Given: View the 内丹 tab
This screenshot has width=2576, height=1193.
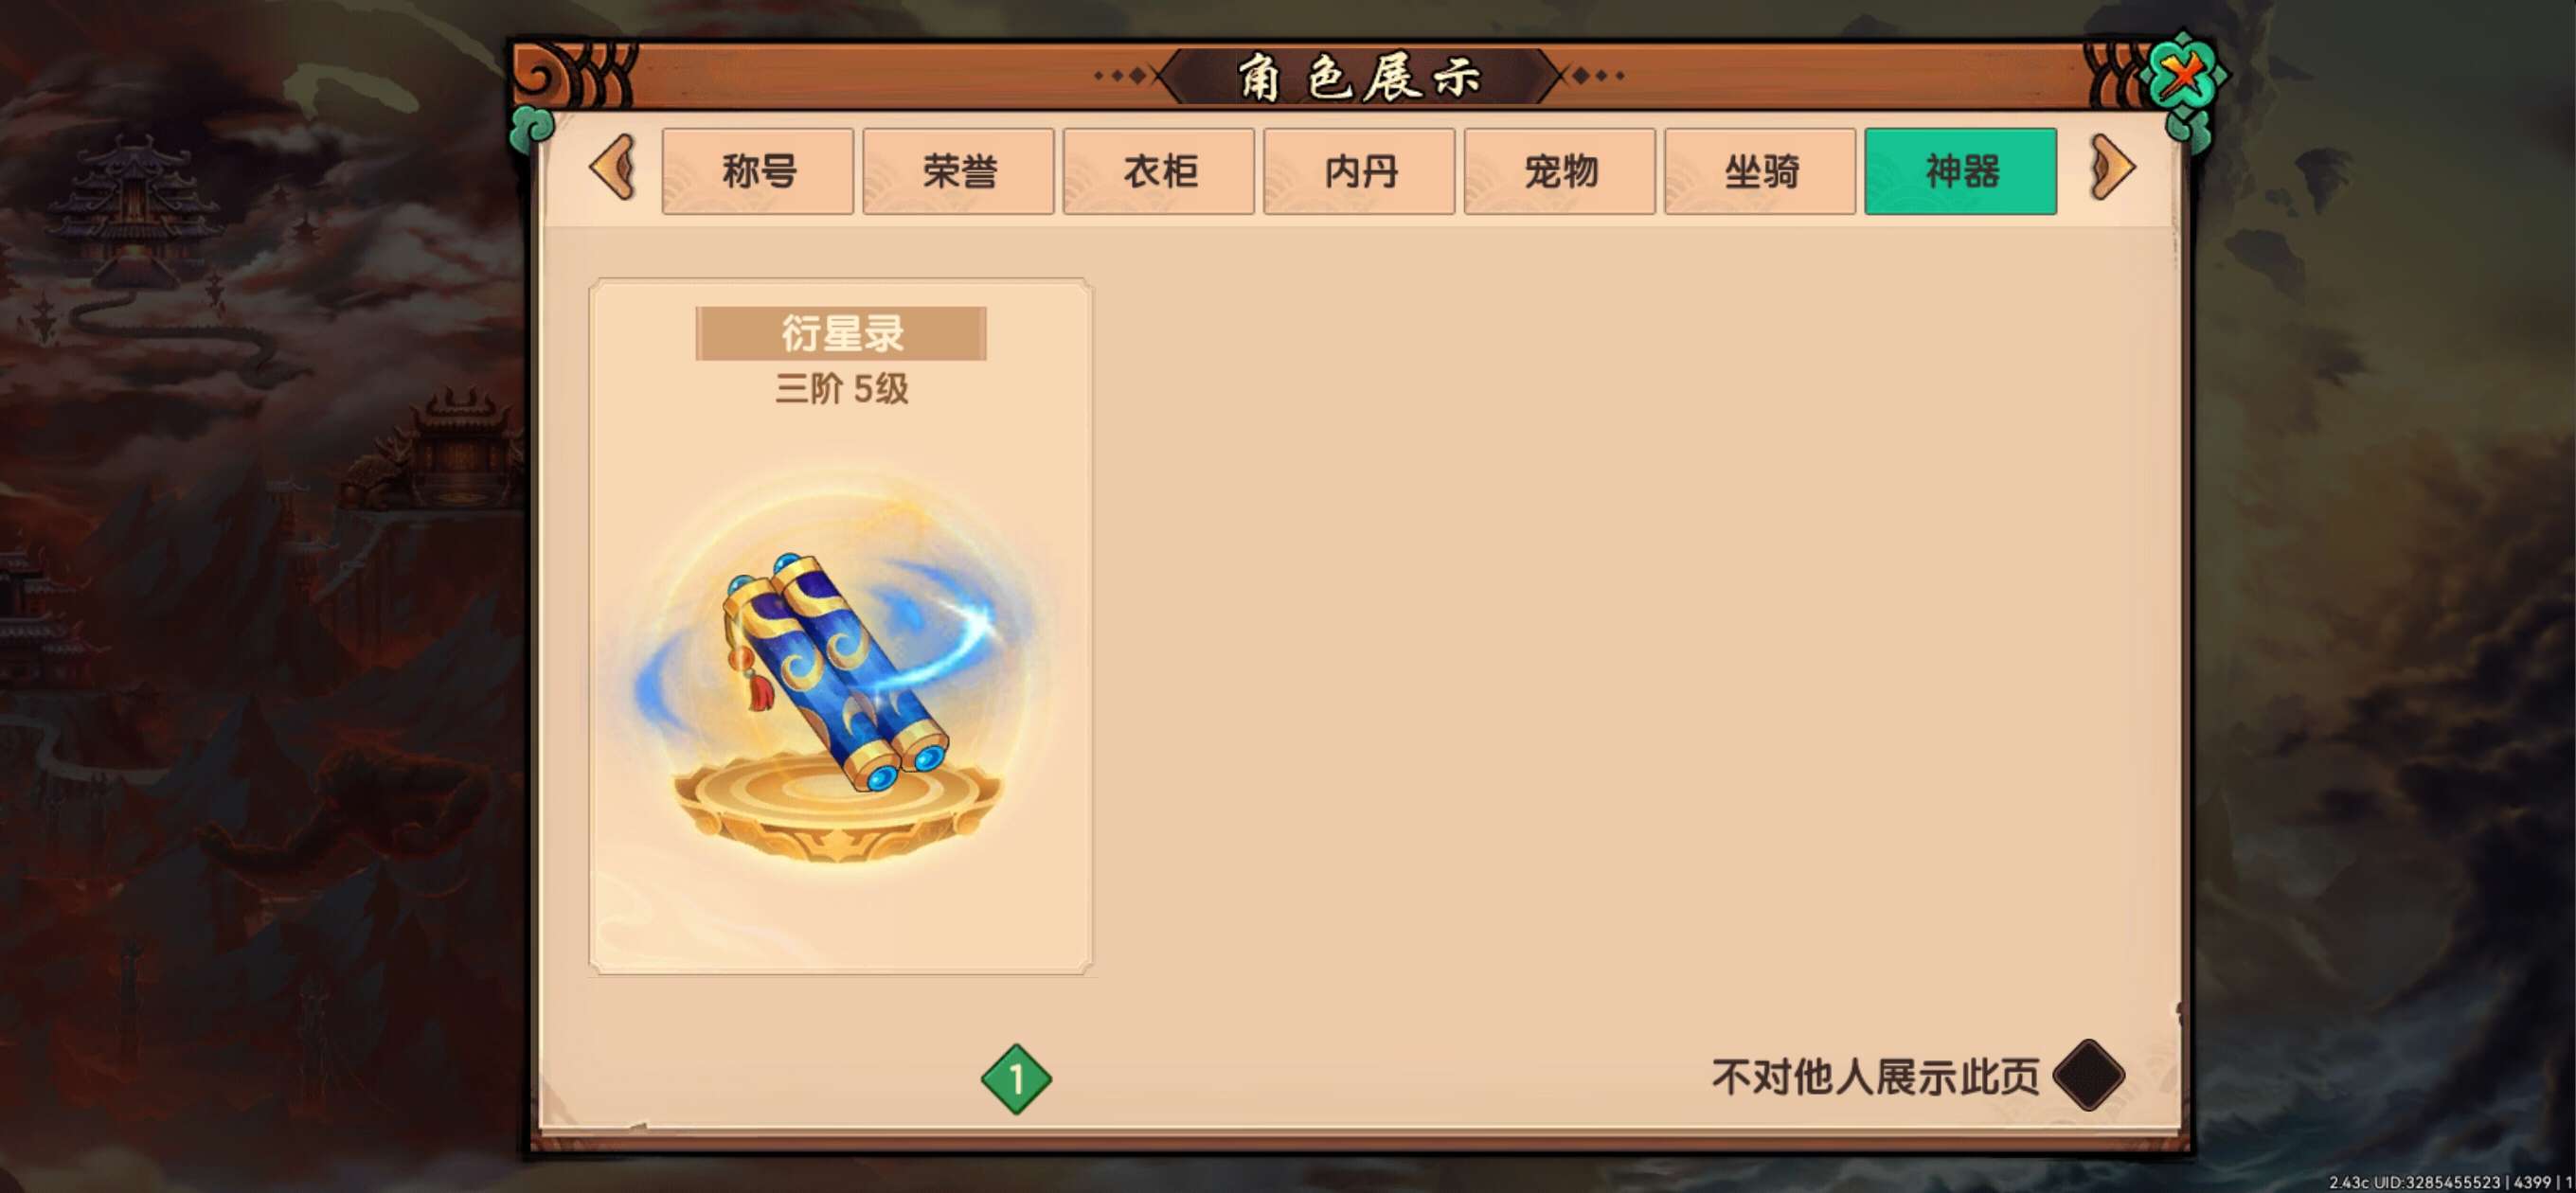Looking at the screenshot, I should (x=1359, y=171).
